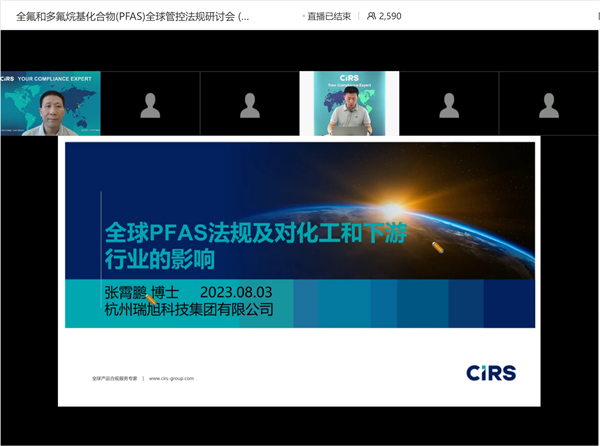
Task: Click the date 2023.08.03 on slide
Action: pyautogui.click(x=236, y=292)
